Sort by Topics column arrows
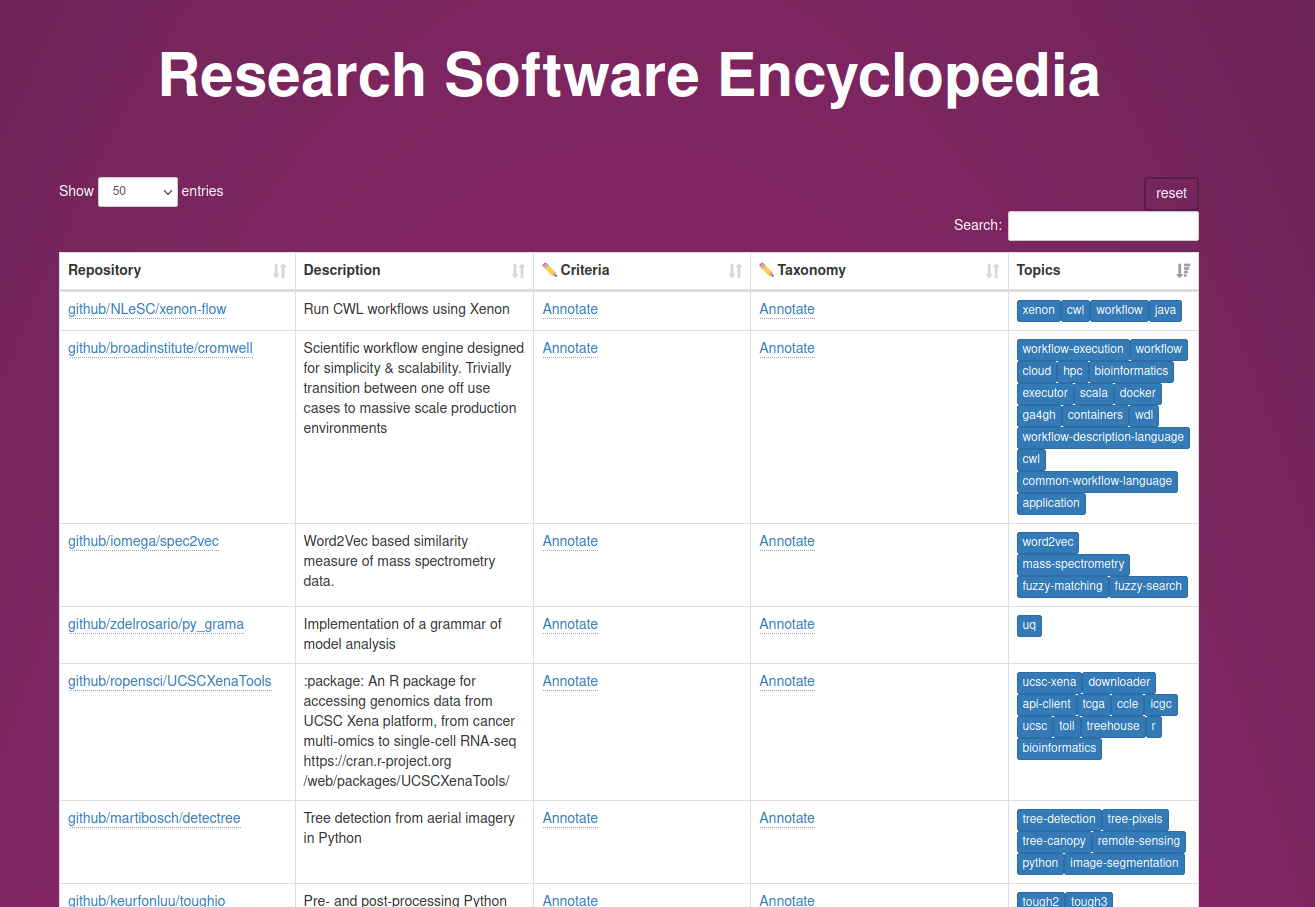 point(1183,271)
